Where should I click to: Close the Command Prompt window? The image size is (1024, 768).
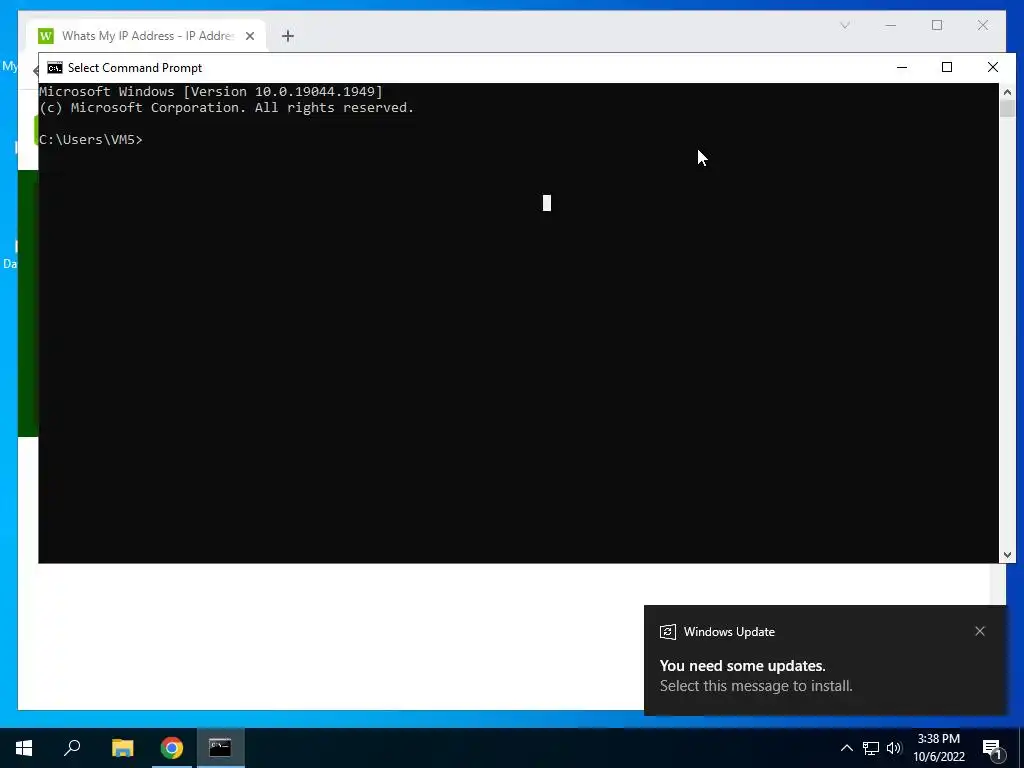click(x=993, y=67)
